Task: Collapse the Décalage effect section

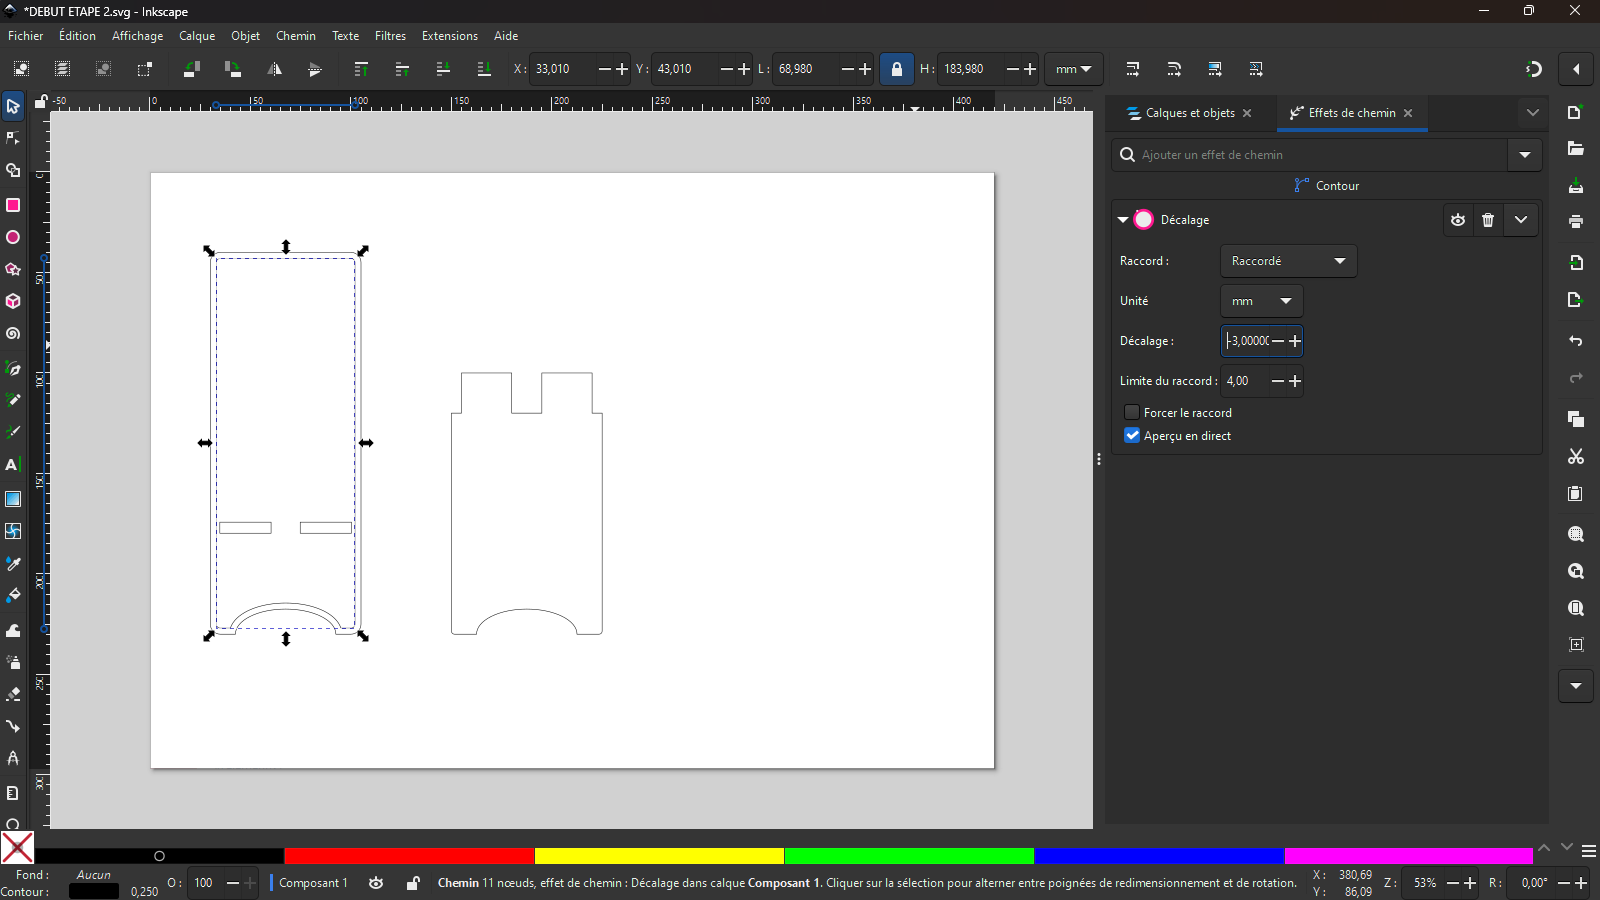Action: click(1123, 220)
